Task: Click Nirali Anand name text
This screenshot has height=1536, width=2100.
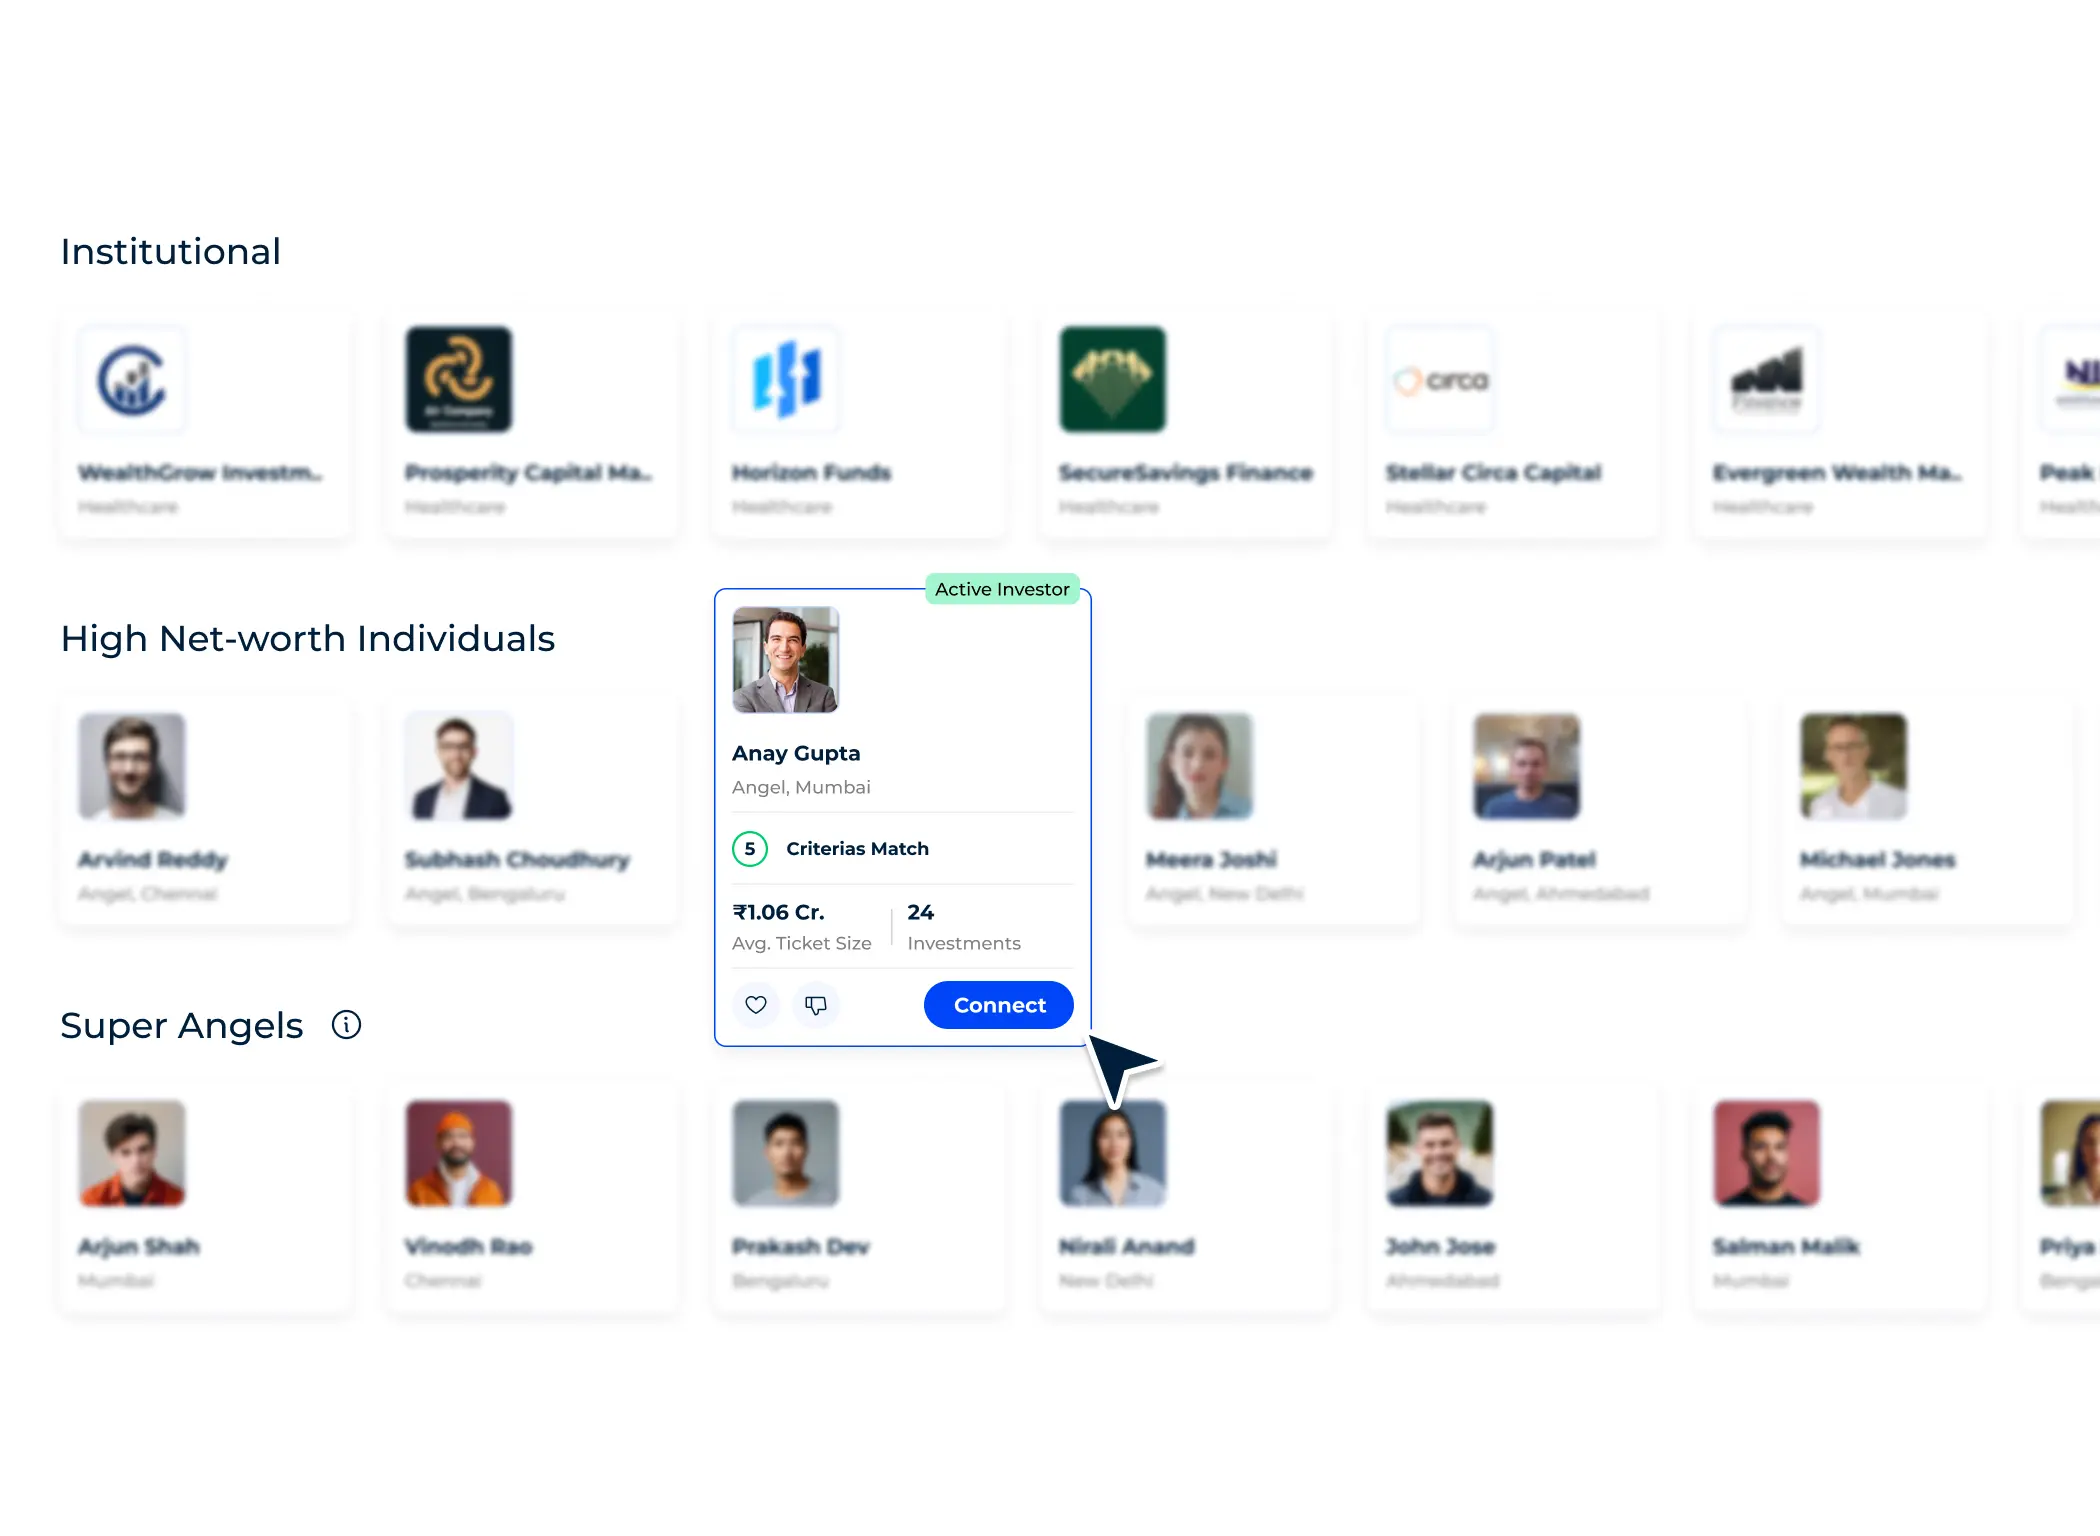Action: [x=1127, y=1246]
